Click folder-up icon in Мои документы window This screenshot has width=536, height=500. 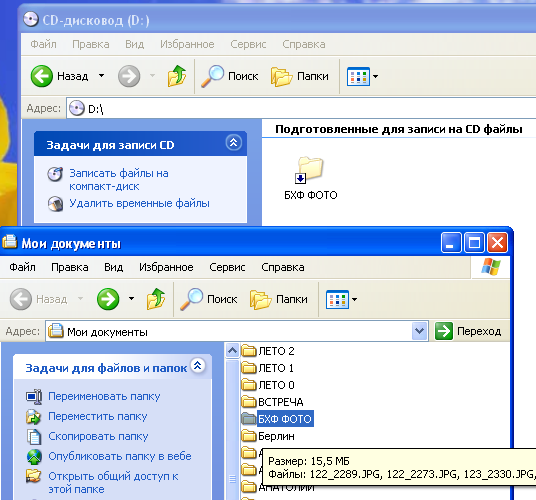156,299
